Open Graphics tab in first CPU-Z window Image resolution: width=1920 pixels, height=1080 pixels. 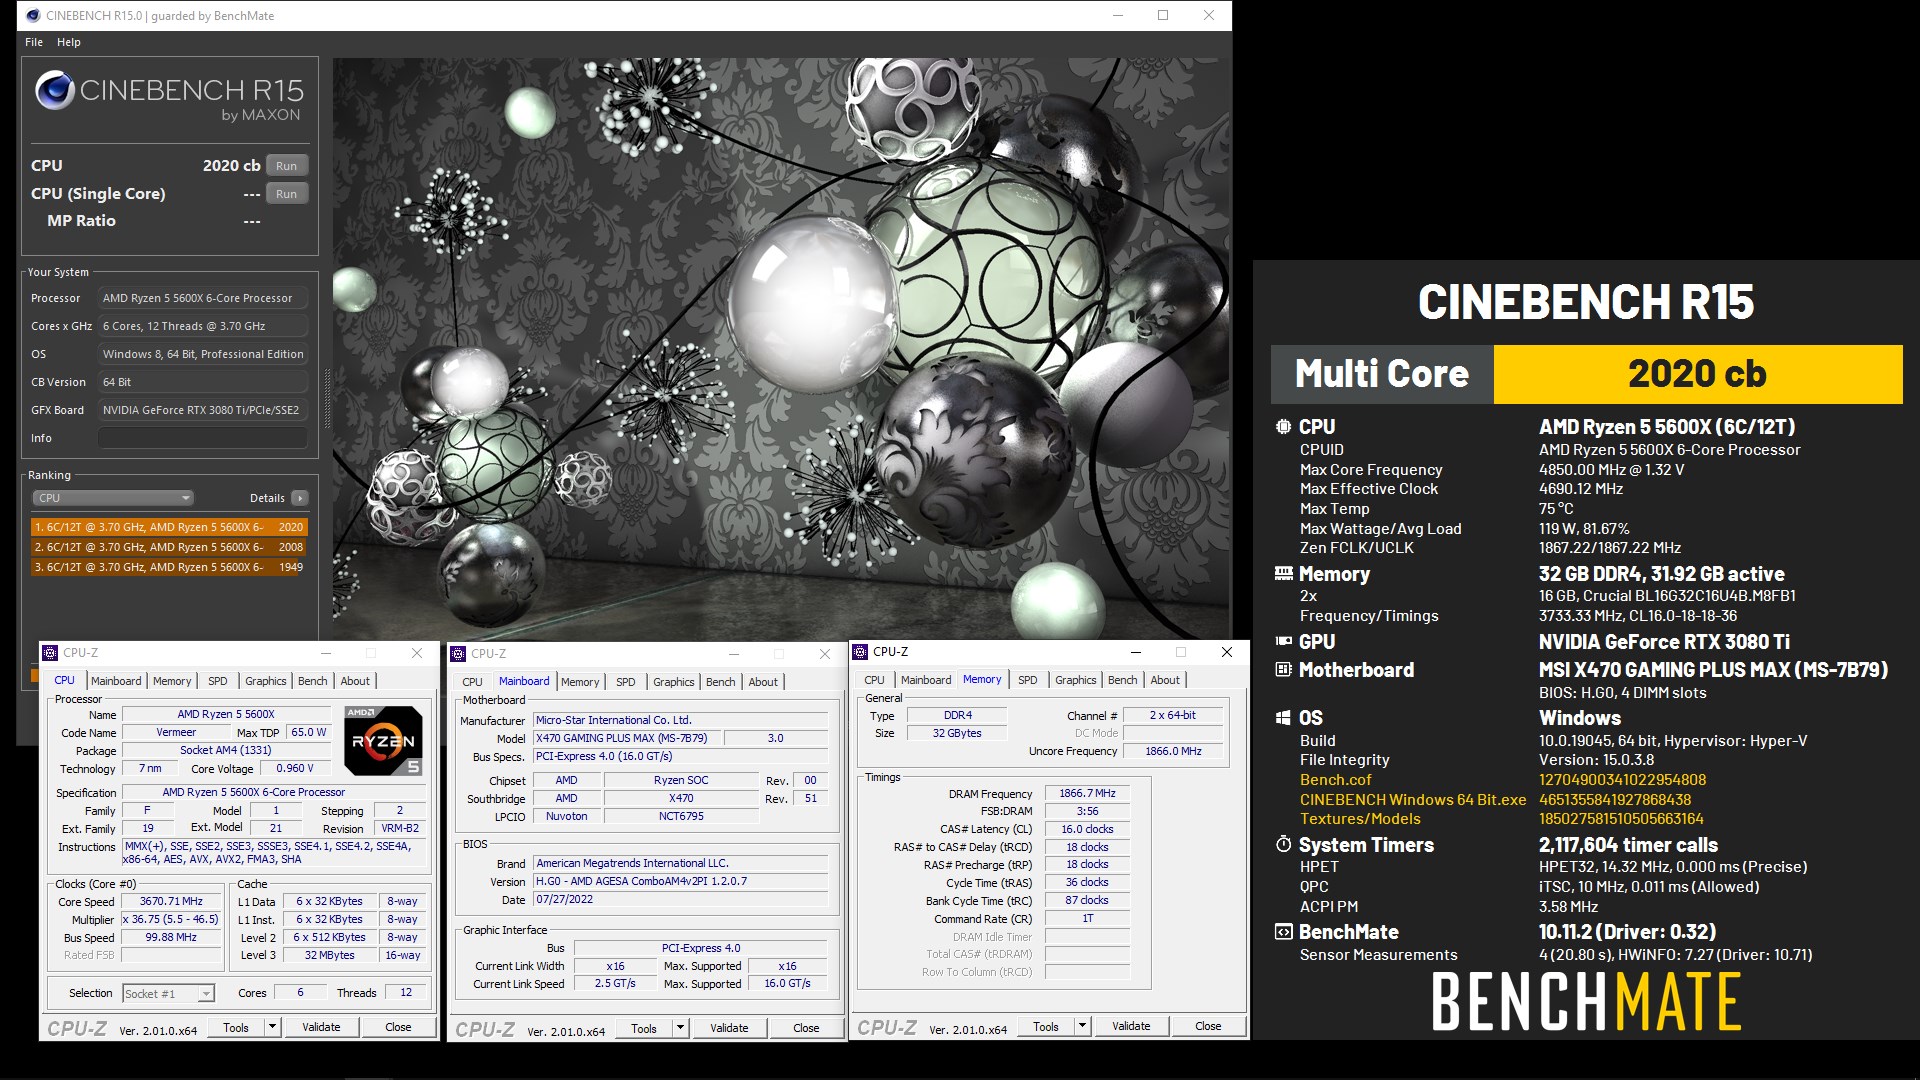coord(266,681)
